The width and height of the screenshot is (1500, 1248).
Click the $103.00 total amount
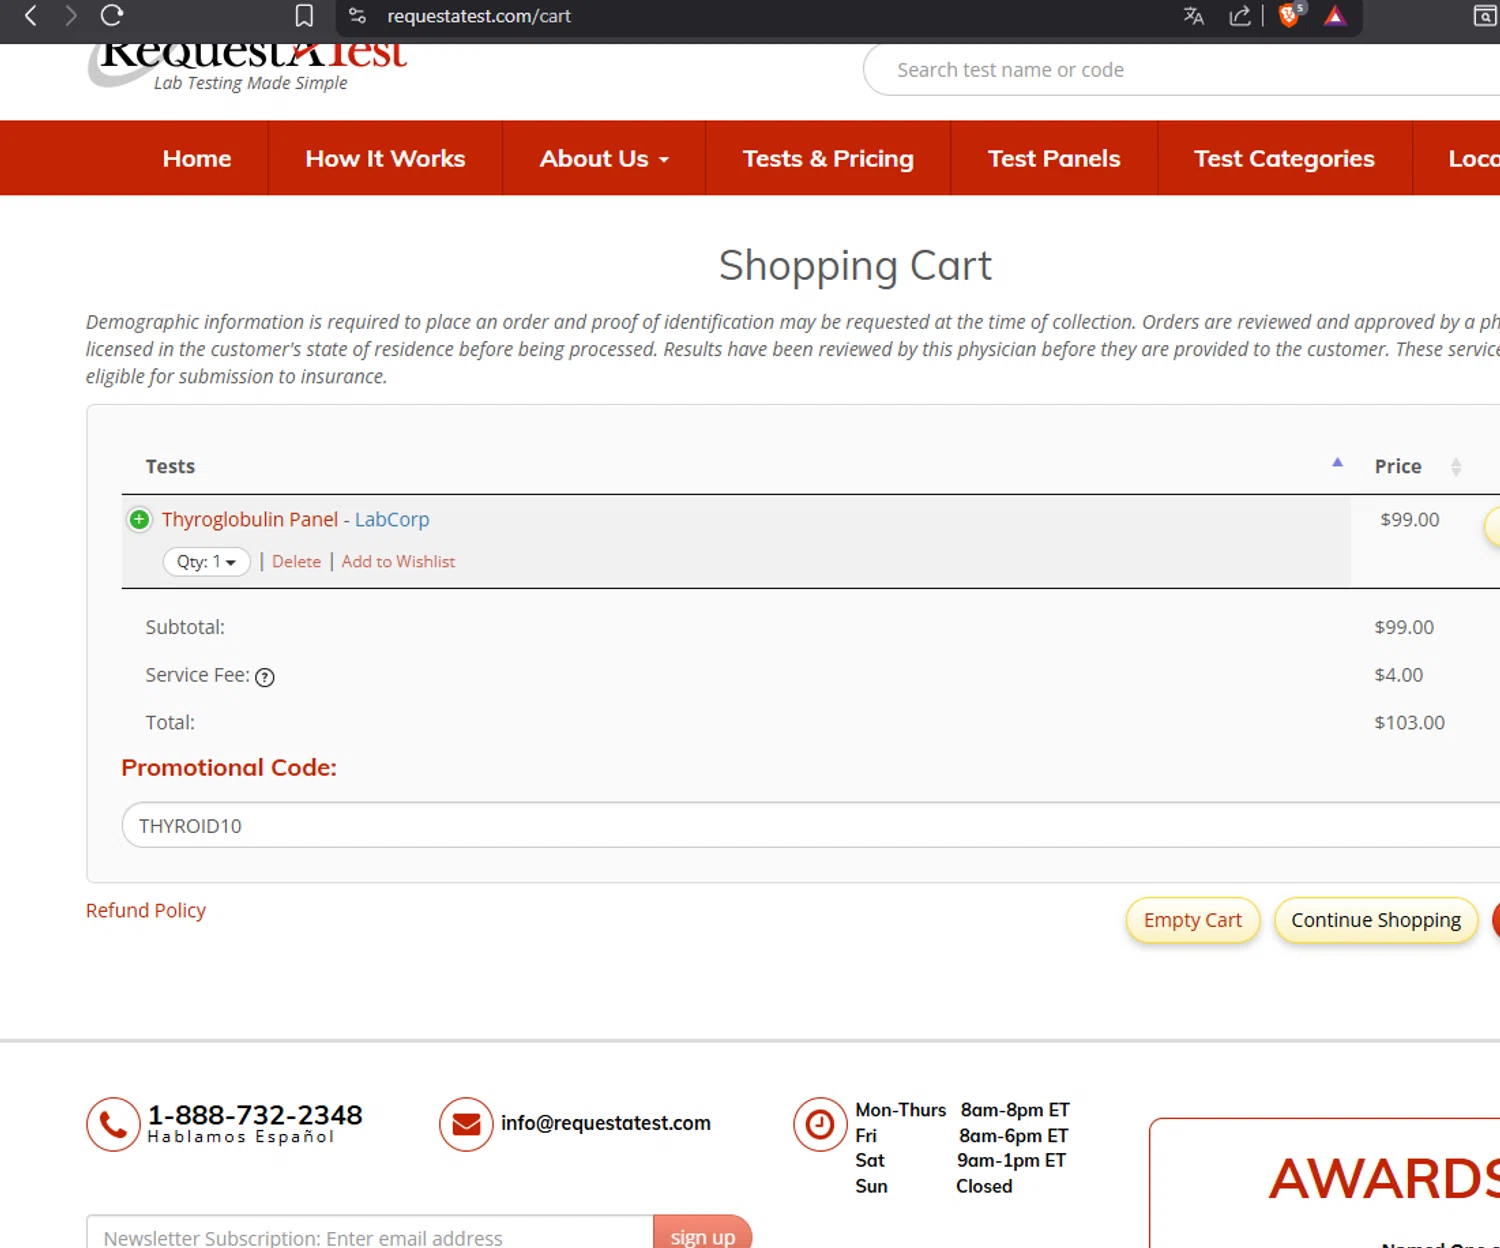pos(1409,722)
